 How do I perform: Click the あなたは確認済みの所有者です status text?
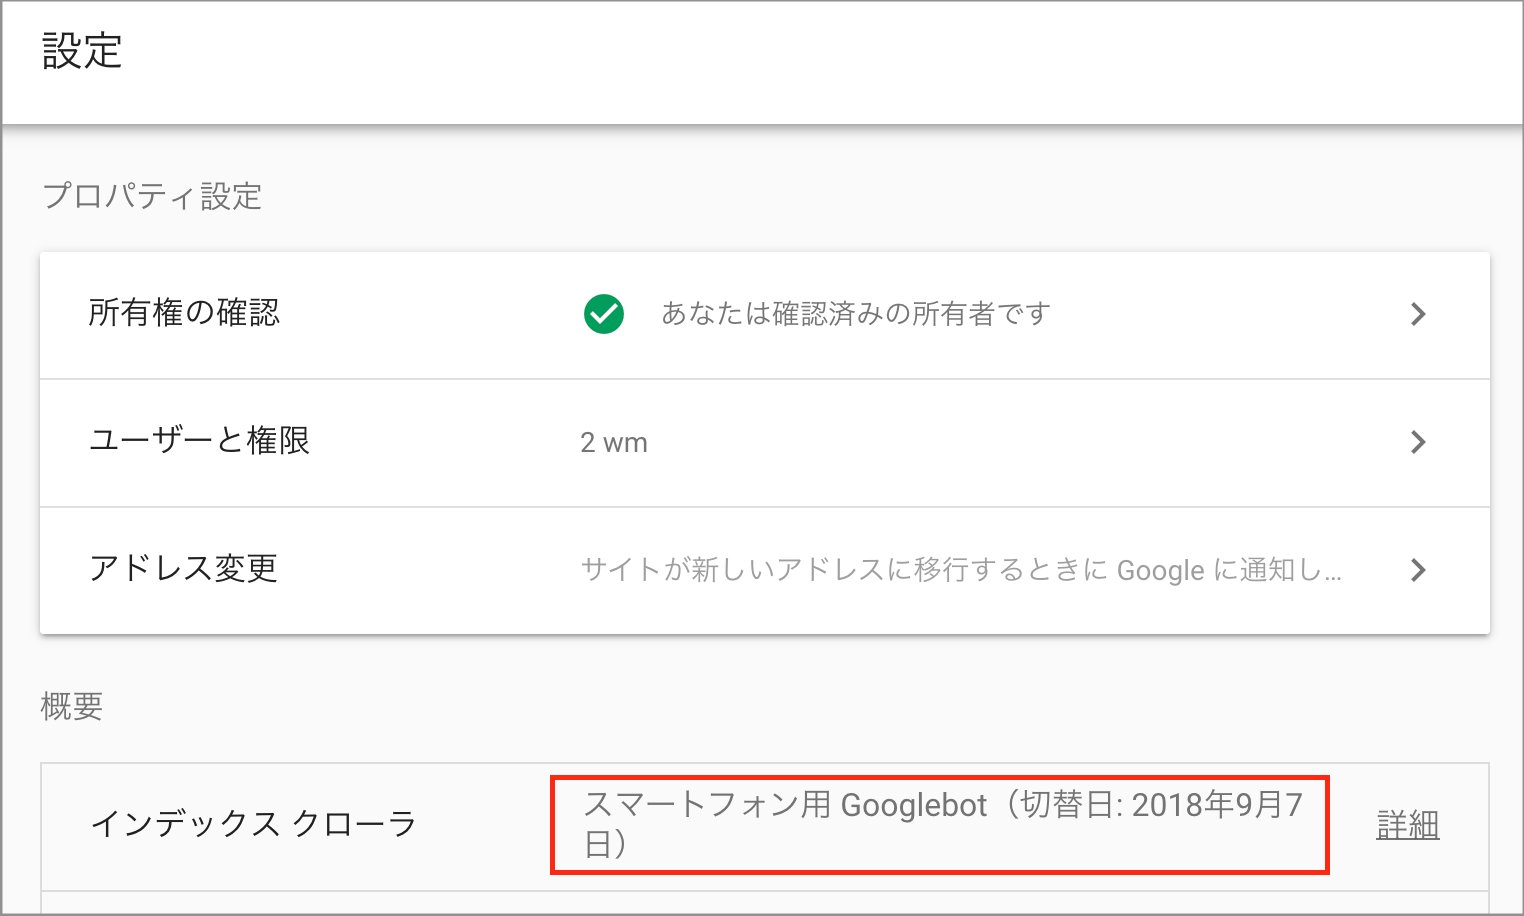coord(855,314)
